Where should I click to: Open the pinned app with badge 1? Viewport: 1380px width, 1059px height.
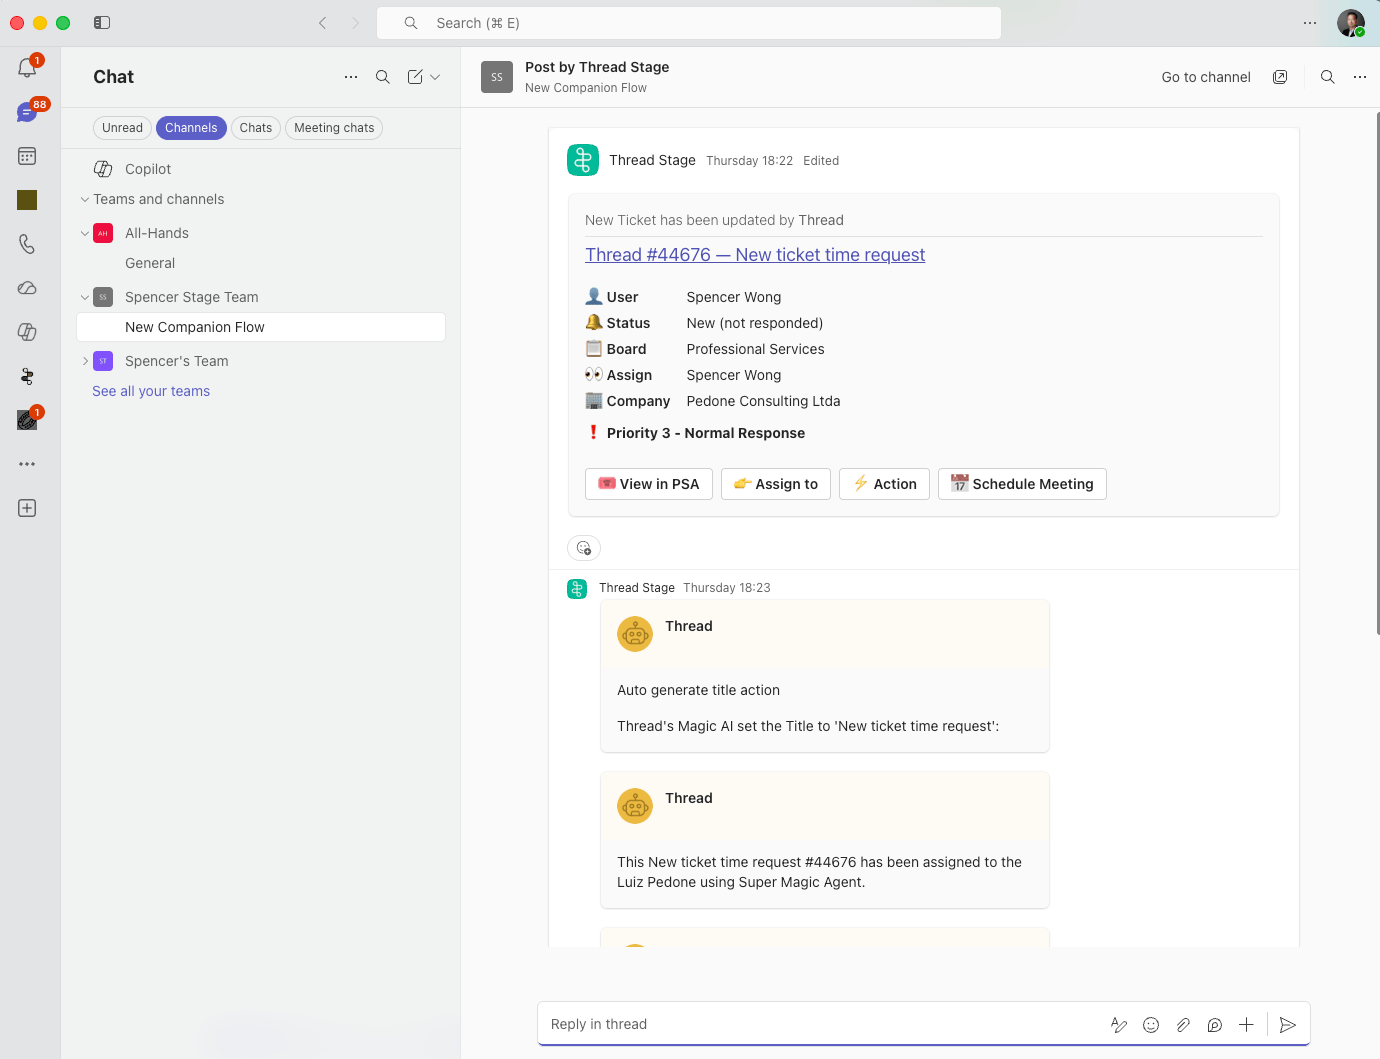[27, 420]
